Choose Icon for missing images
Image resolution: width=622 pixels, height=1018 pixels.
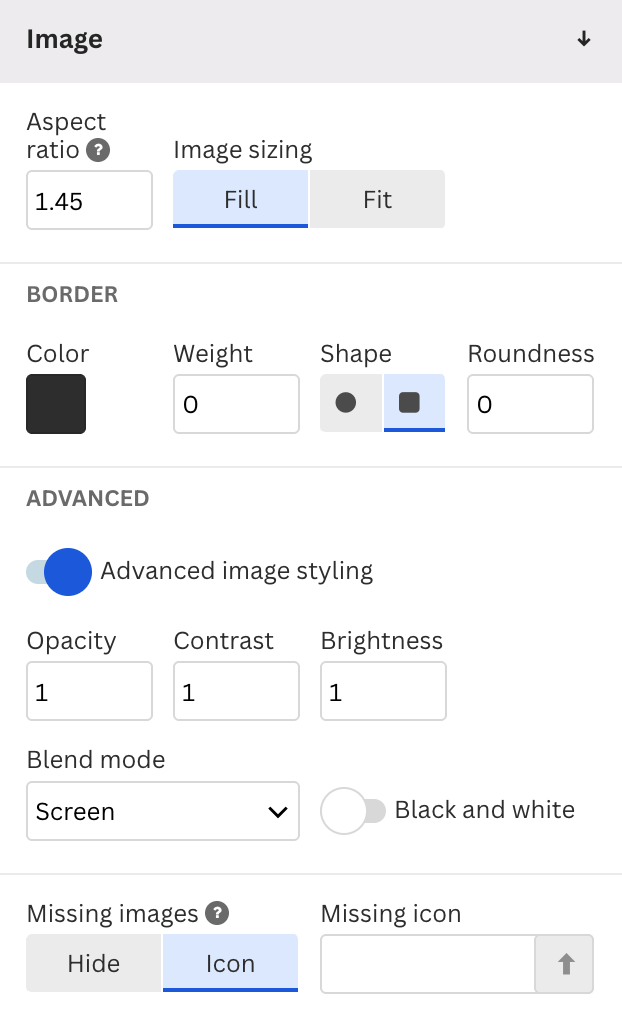tap(230, 963)
